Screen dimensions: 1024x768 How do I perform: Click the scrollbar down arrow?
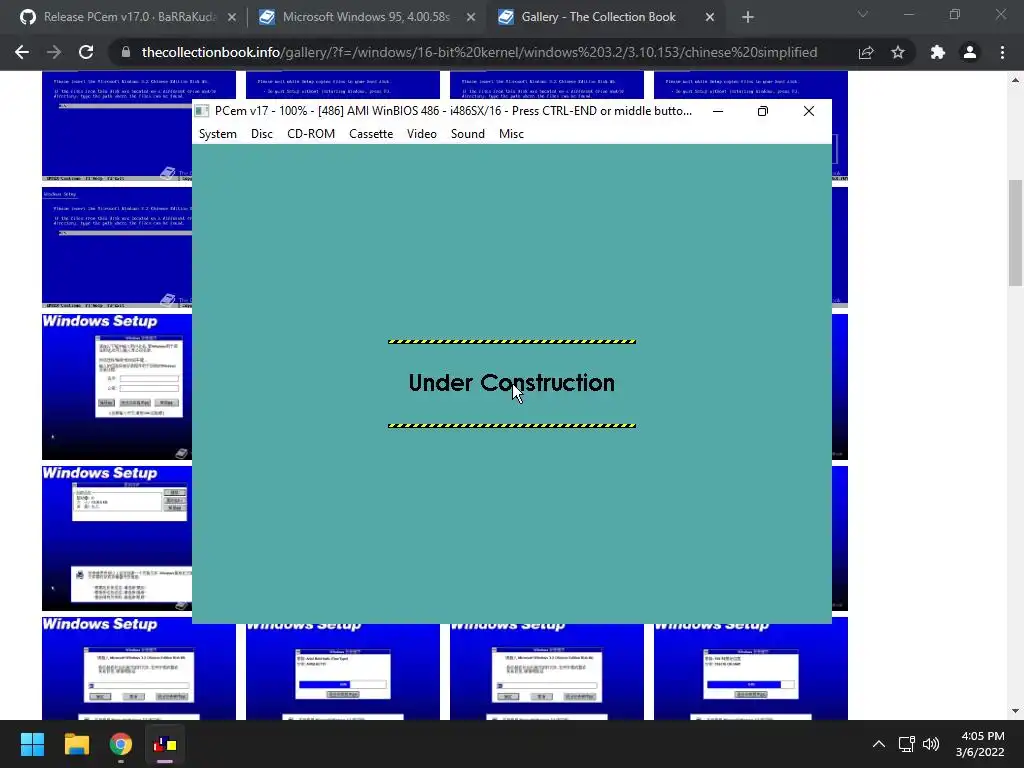click(1015, 711)
